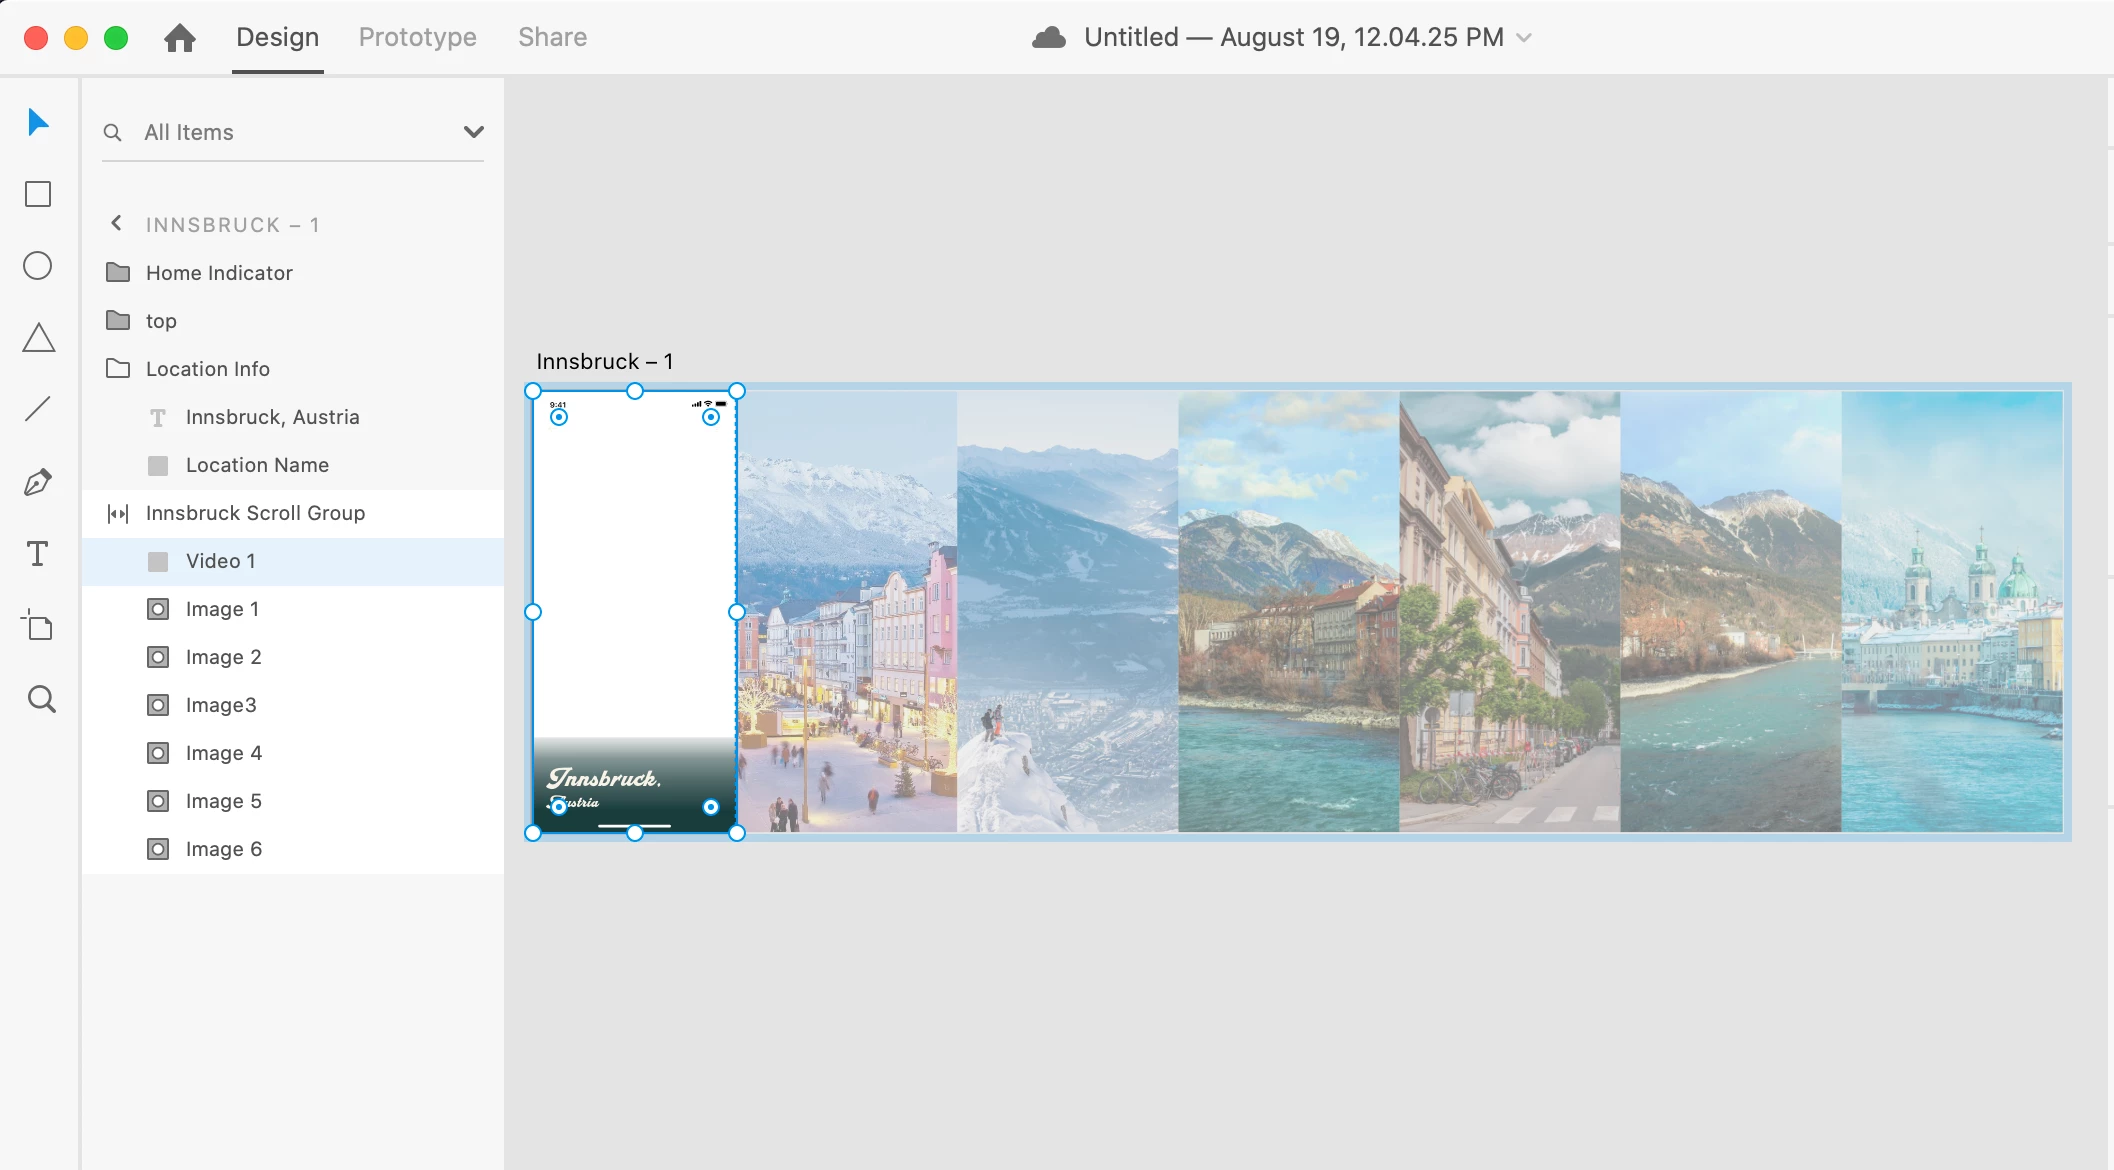Activate the Line tool
Screen dimensions: 2114x1170
tap(38, 409)
